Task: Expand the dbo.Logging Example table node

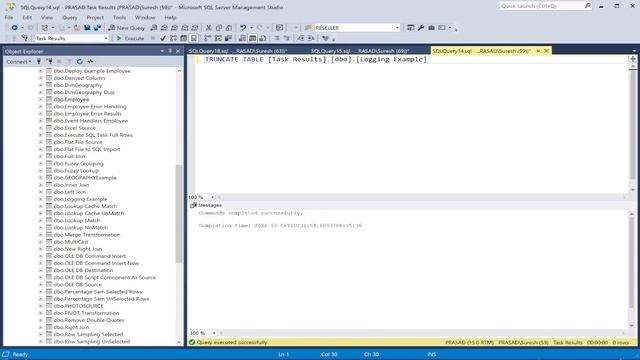Action: pyautogui.click(x=40, y=199)
